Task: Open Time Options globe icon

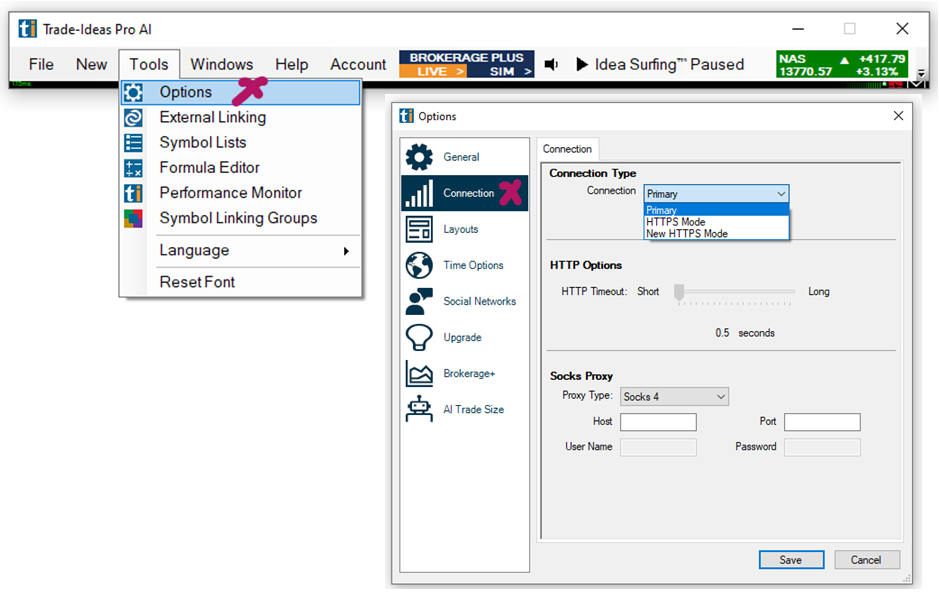Action: pos(419,265)
